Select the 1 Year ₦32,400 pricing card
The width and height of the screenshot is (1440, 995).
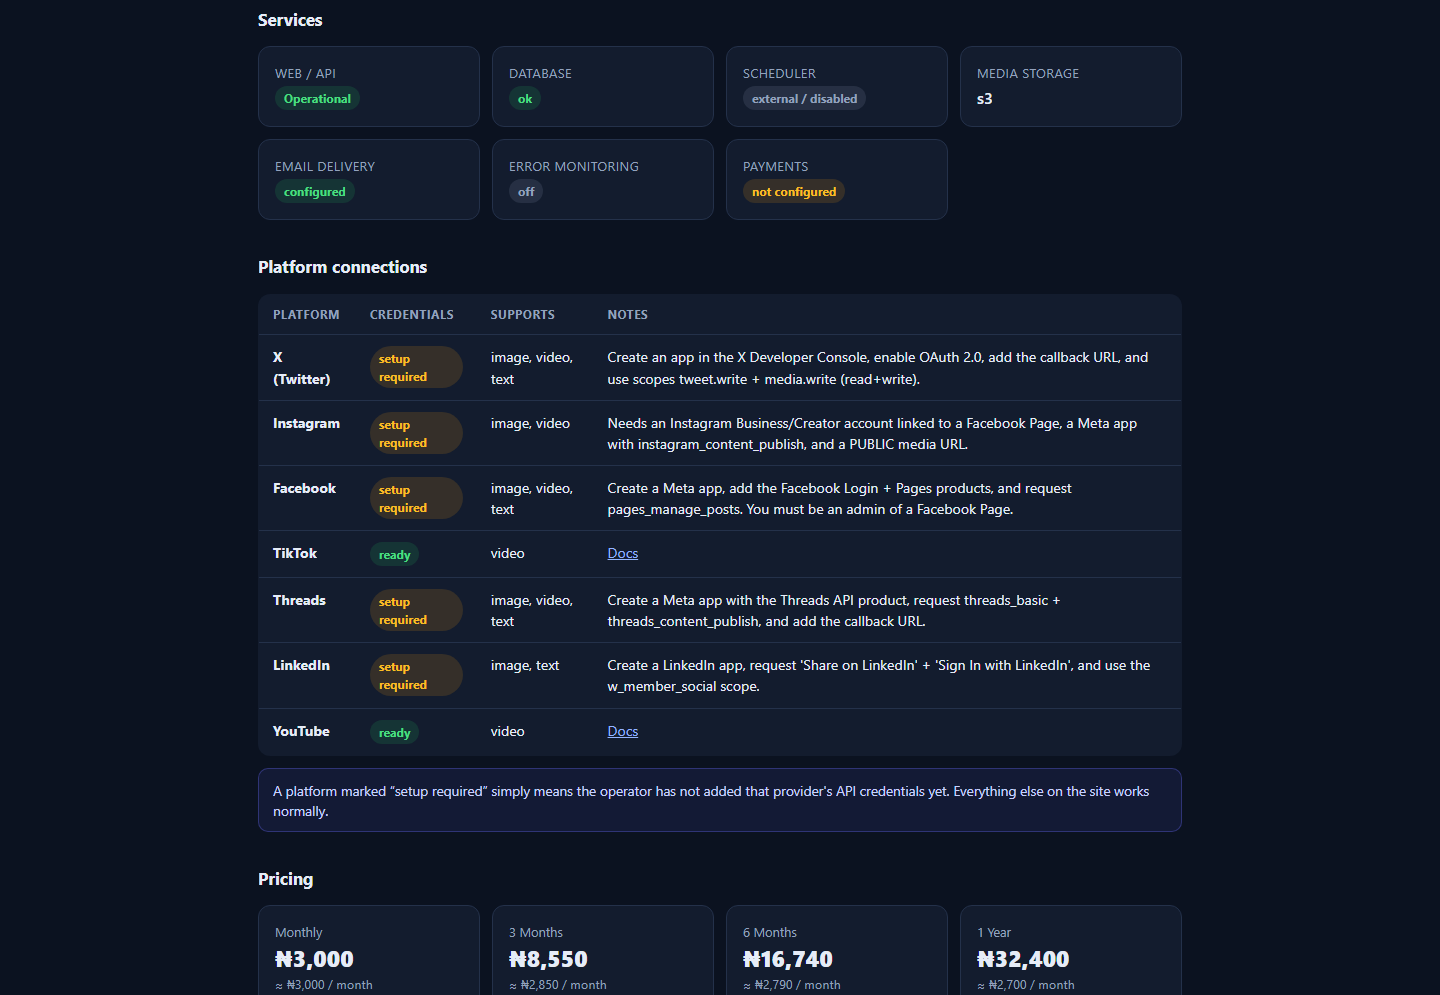click(1071, 950)
